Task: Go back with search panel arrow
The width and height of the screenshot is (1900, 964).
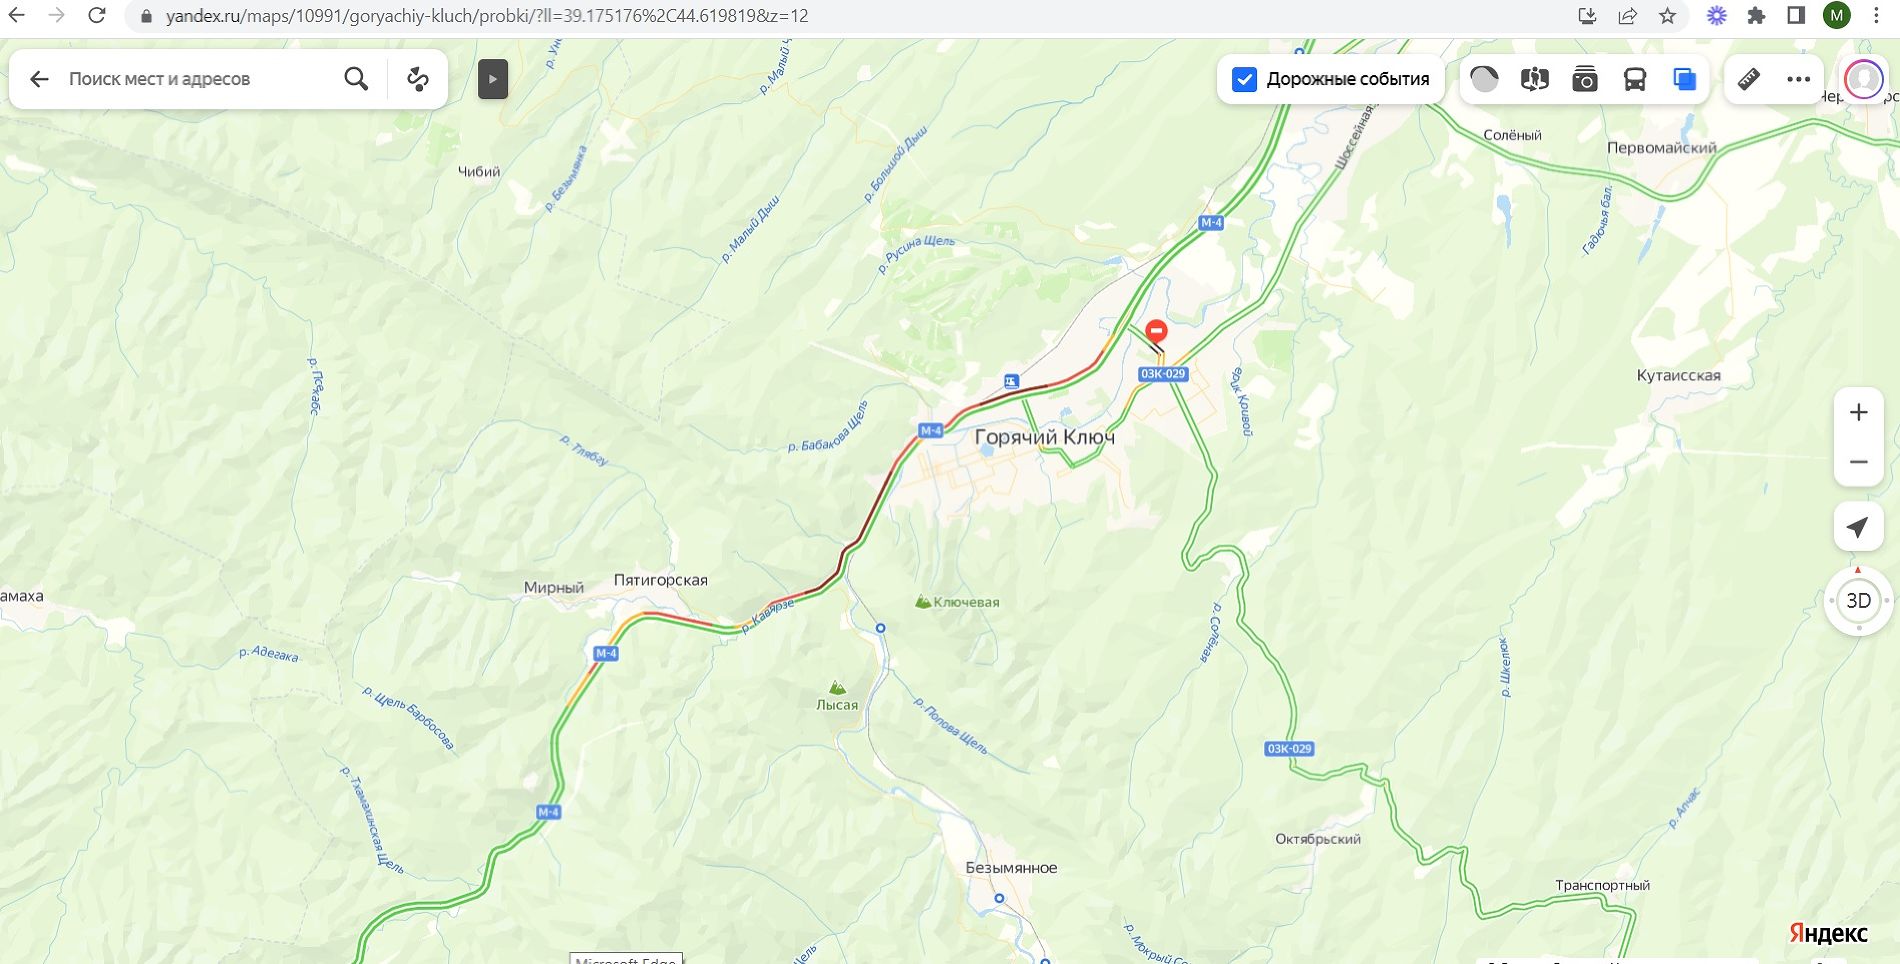Action: point(39,79)
